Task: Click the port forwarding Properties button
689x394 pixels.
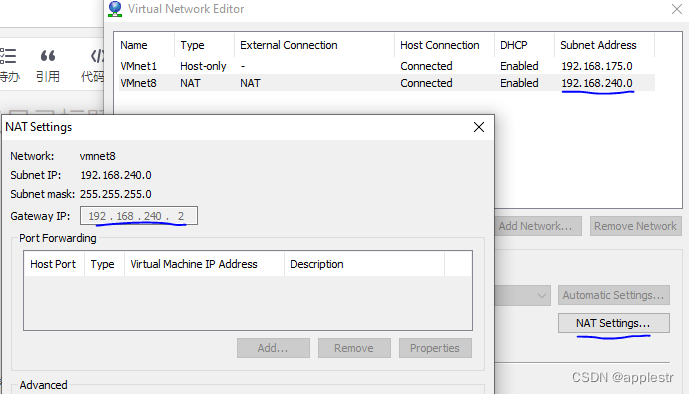Action: pyautogui.click(x=435, y=348)
